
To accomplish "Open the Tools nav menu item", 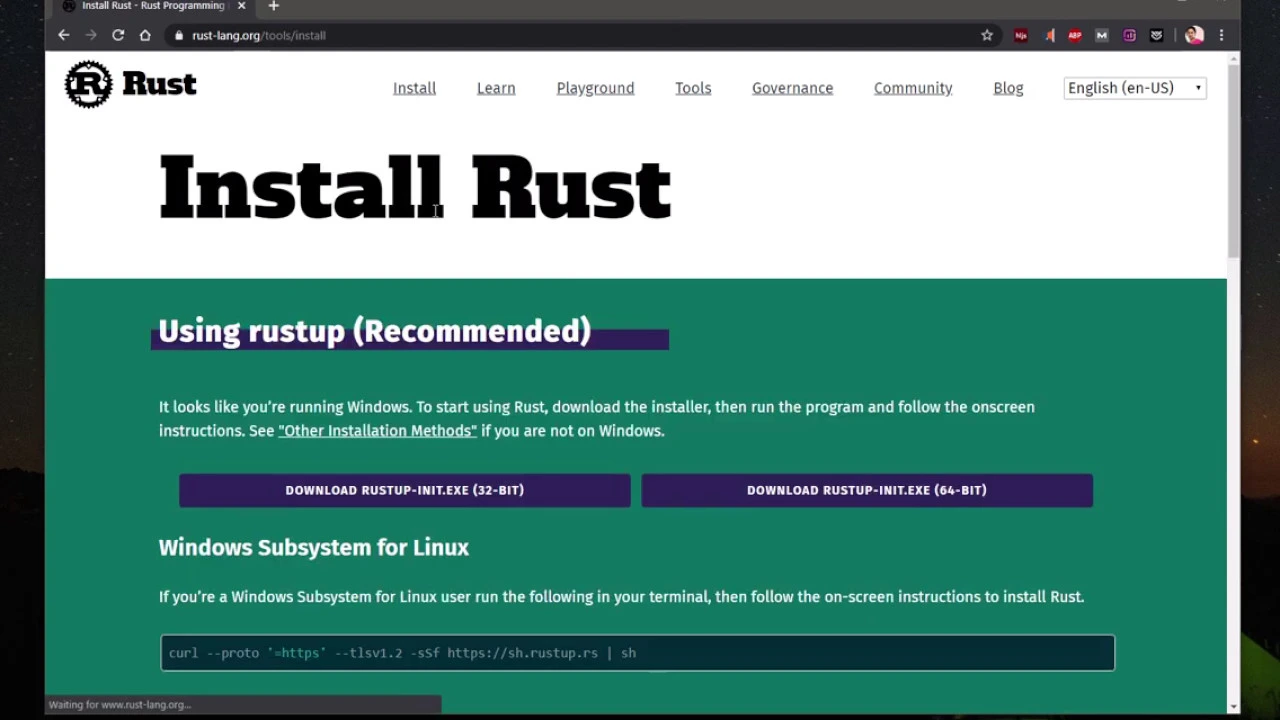I will (x=693, y=88).
